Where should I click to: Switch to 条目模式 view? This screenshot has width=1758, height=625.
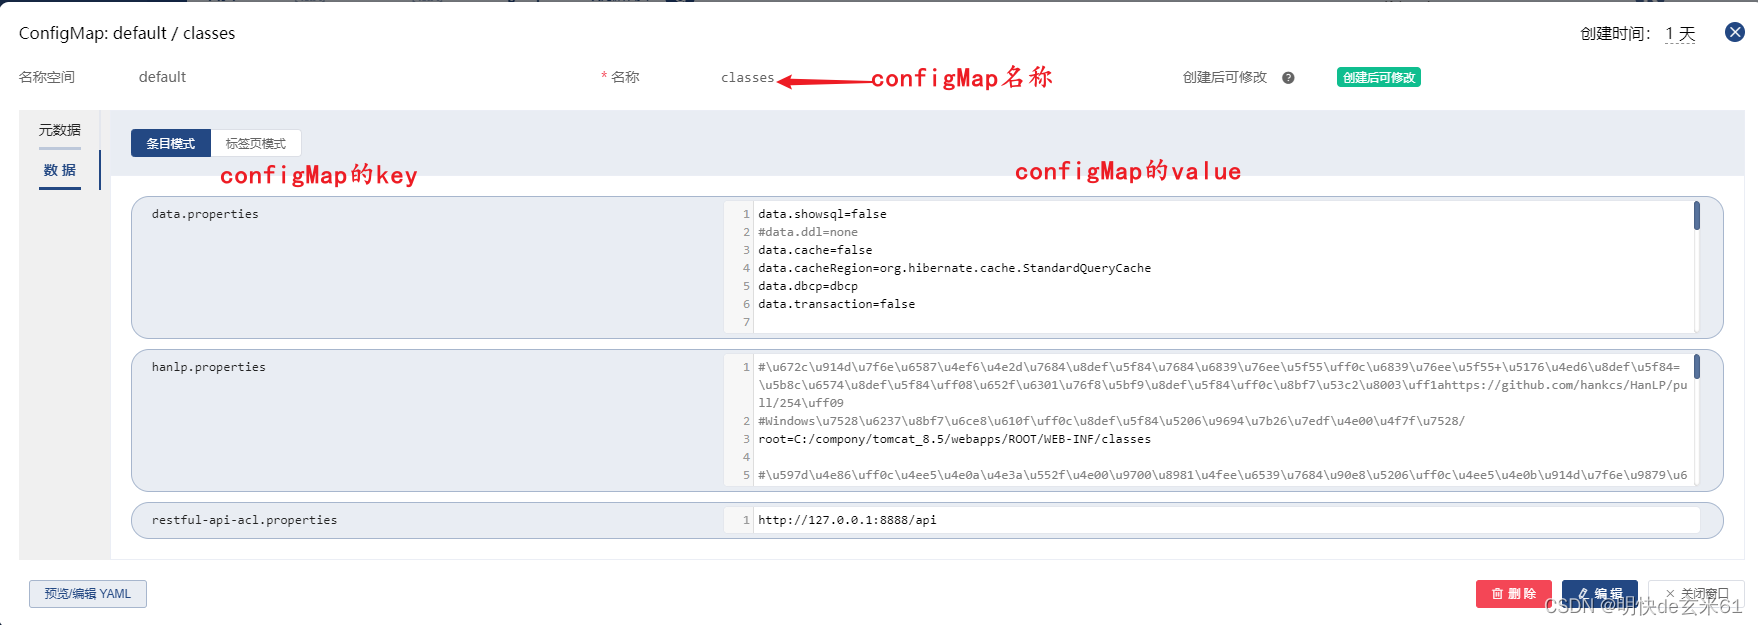[171, 143]
